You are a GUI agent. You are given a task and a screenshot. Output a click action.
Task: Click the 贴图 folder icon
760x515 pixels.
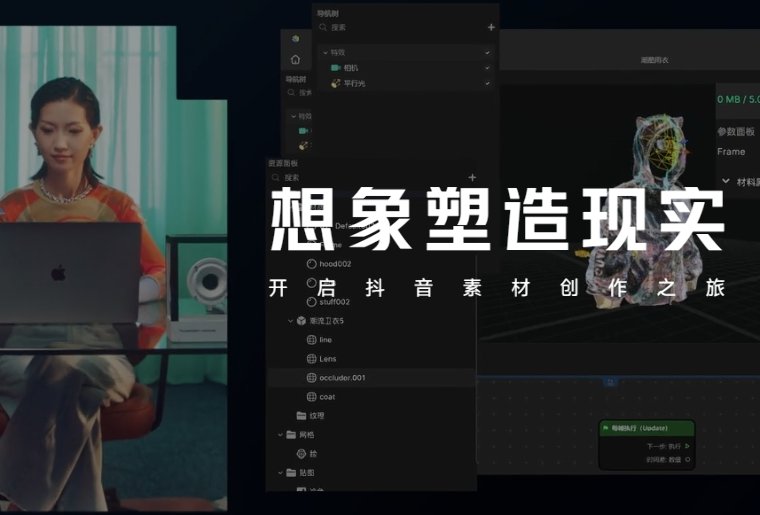pyautogui.click(x=291, y=472)
